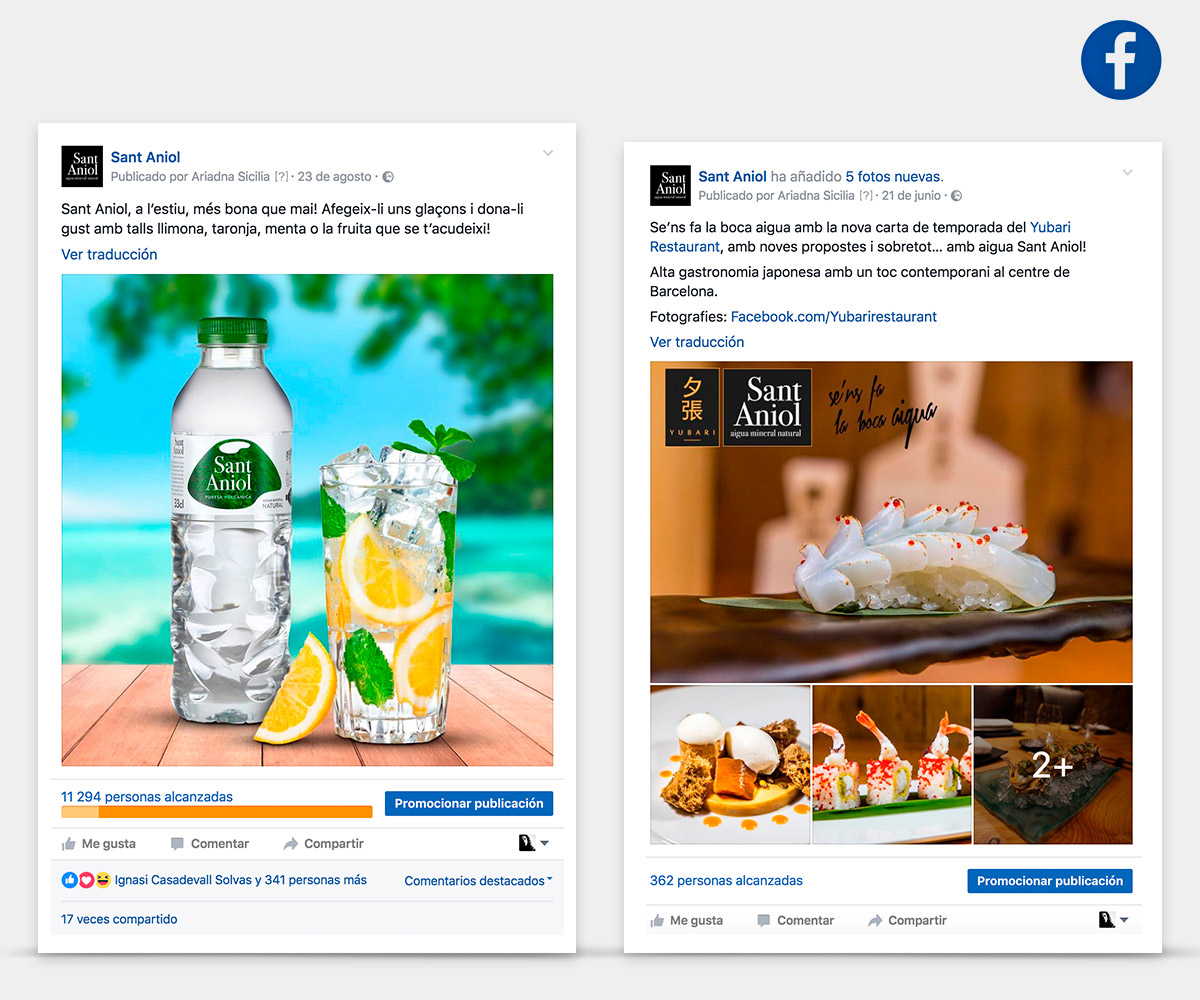View the 362 personas alcanzadas stats
1200x1000 pixels.
tap(726, 881)
